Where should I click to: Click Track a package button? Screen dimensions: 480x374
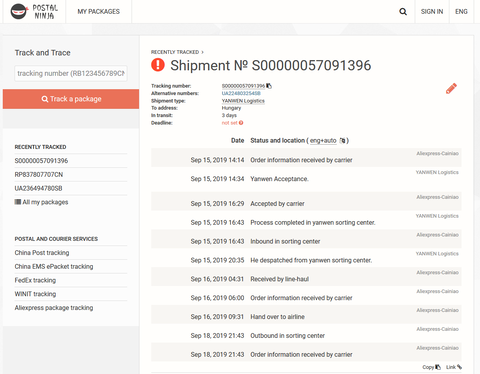pyautogui.click(x=71, y=99)
